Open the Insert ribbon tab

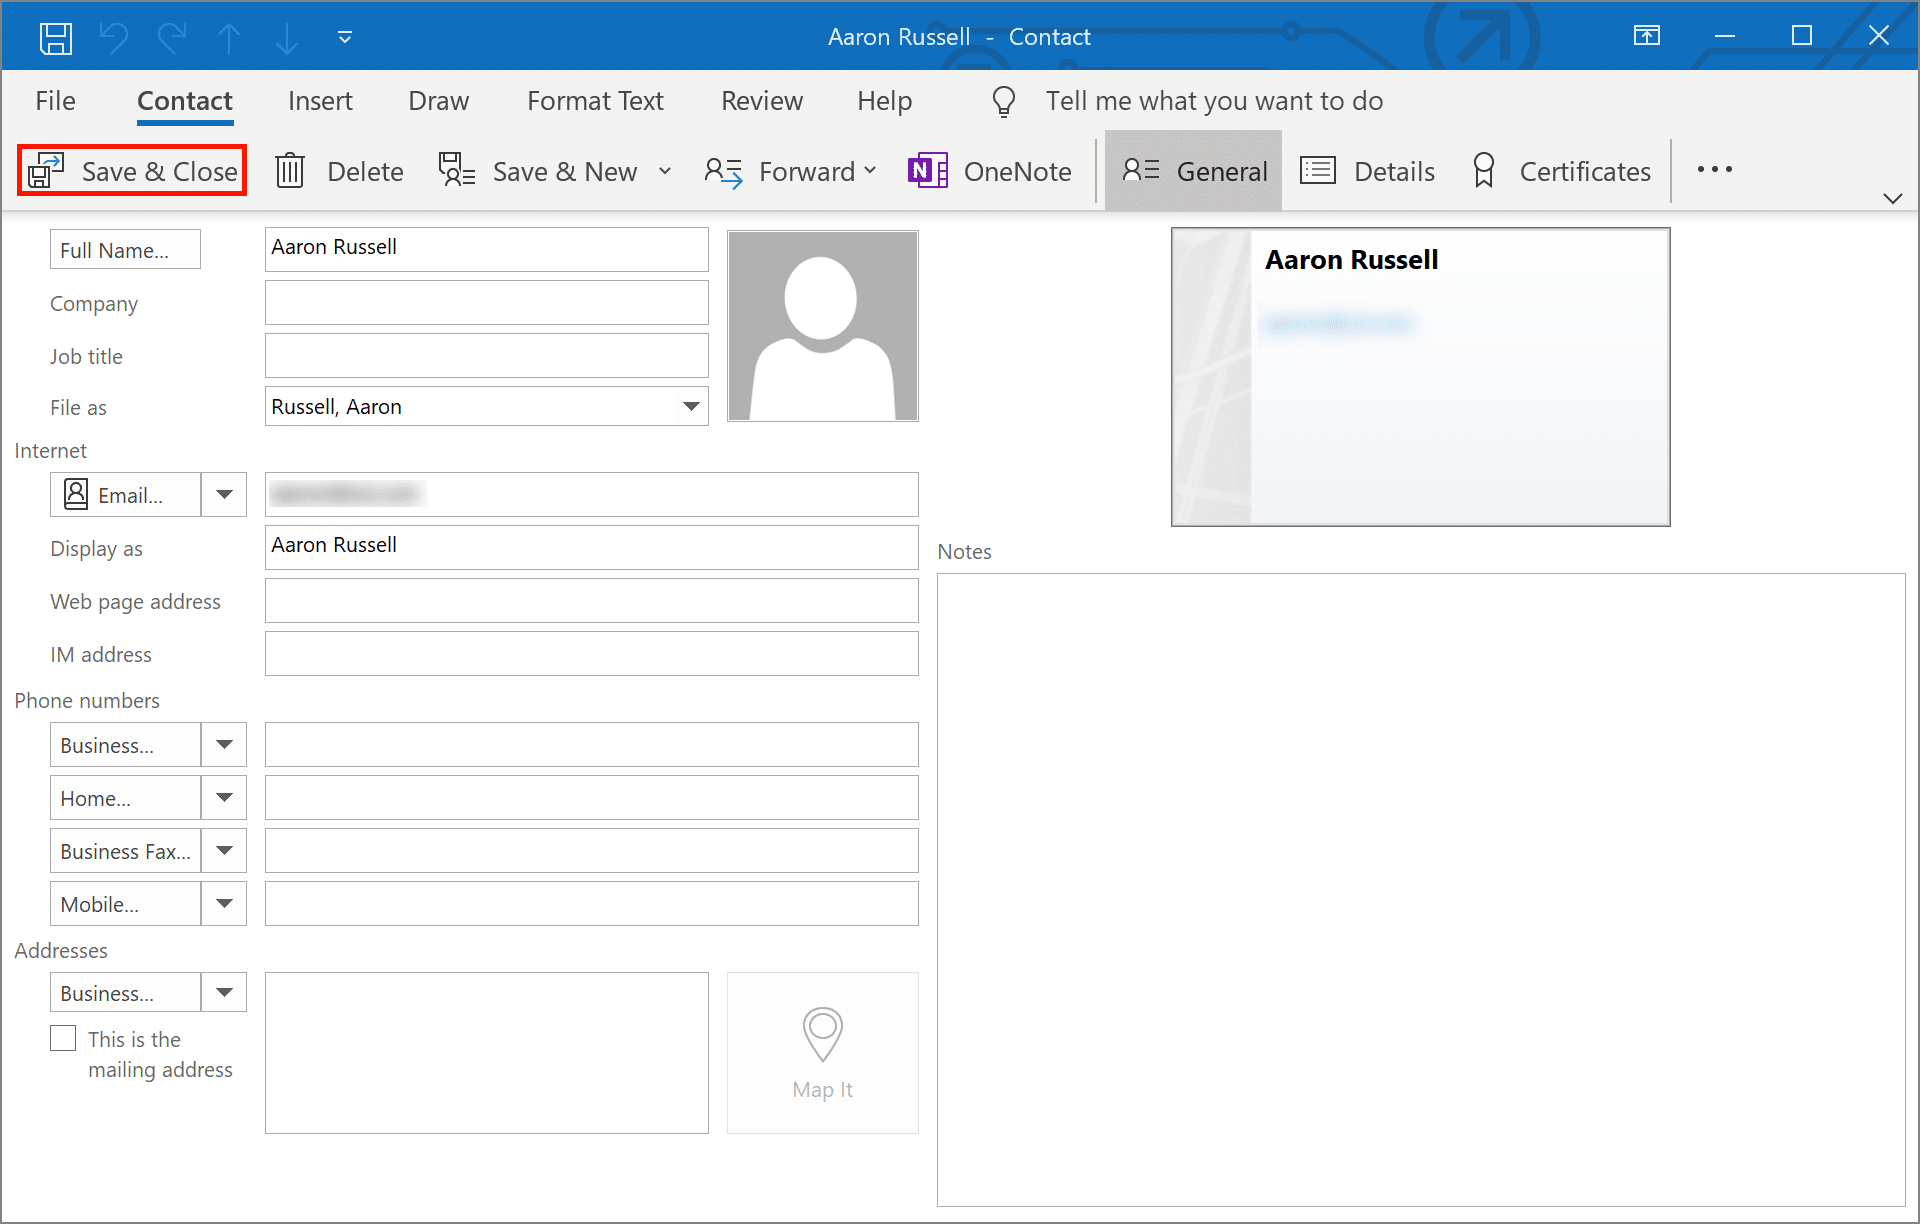tap(319, 101)
